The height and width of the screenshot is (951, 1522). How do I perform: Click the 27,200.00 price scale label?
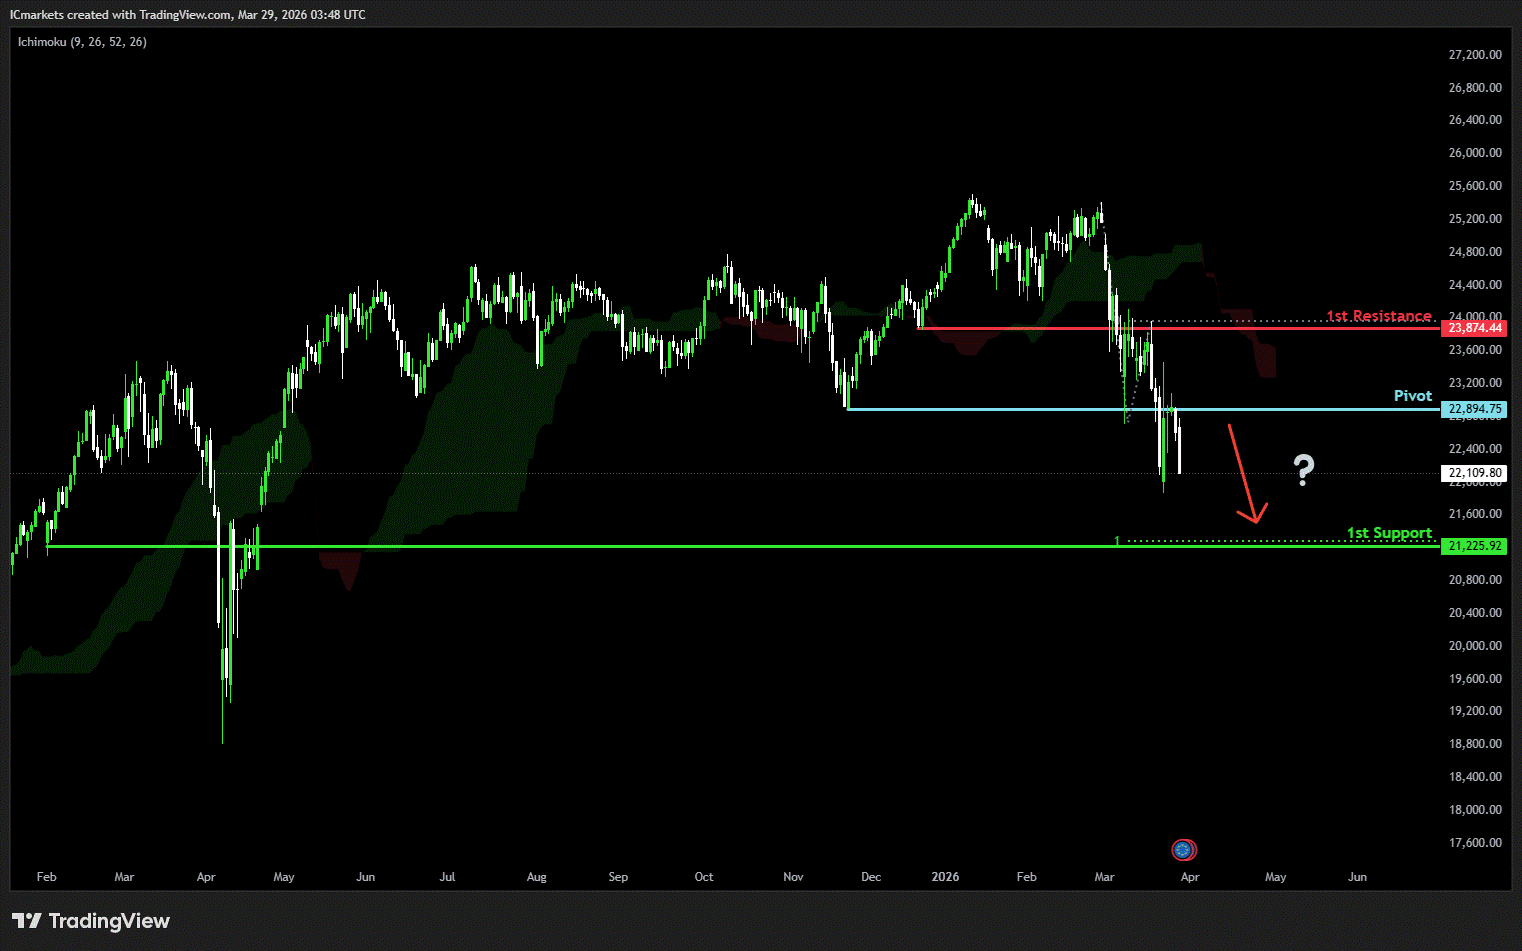[1475, 55]
